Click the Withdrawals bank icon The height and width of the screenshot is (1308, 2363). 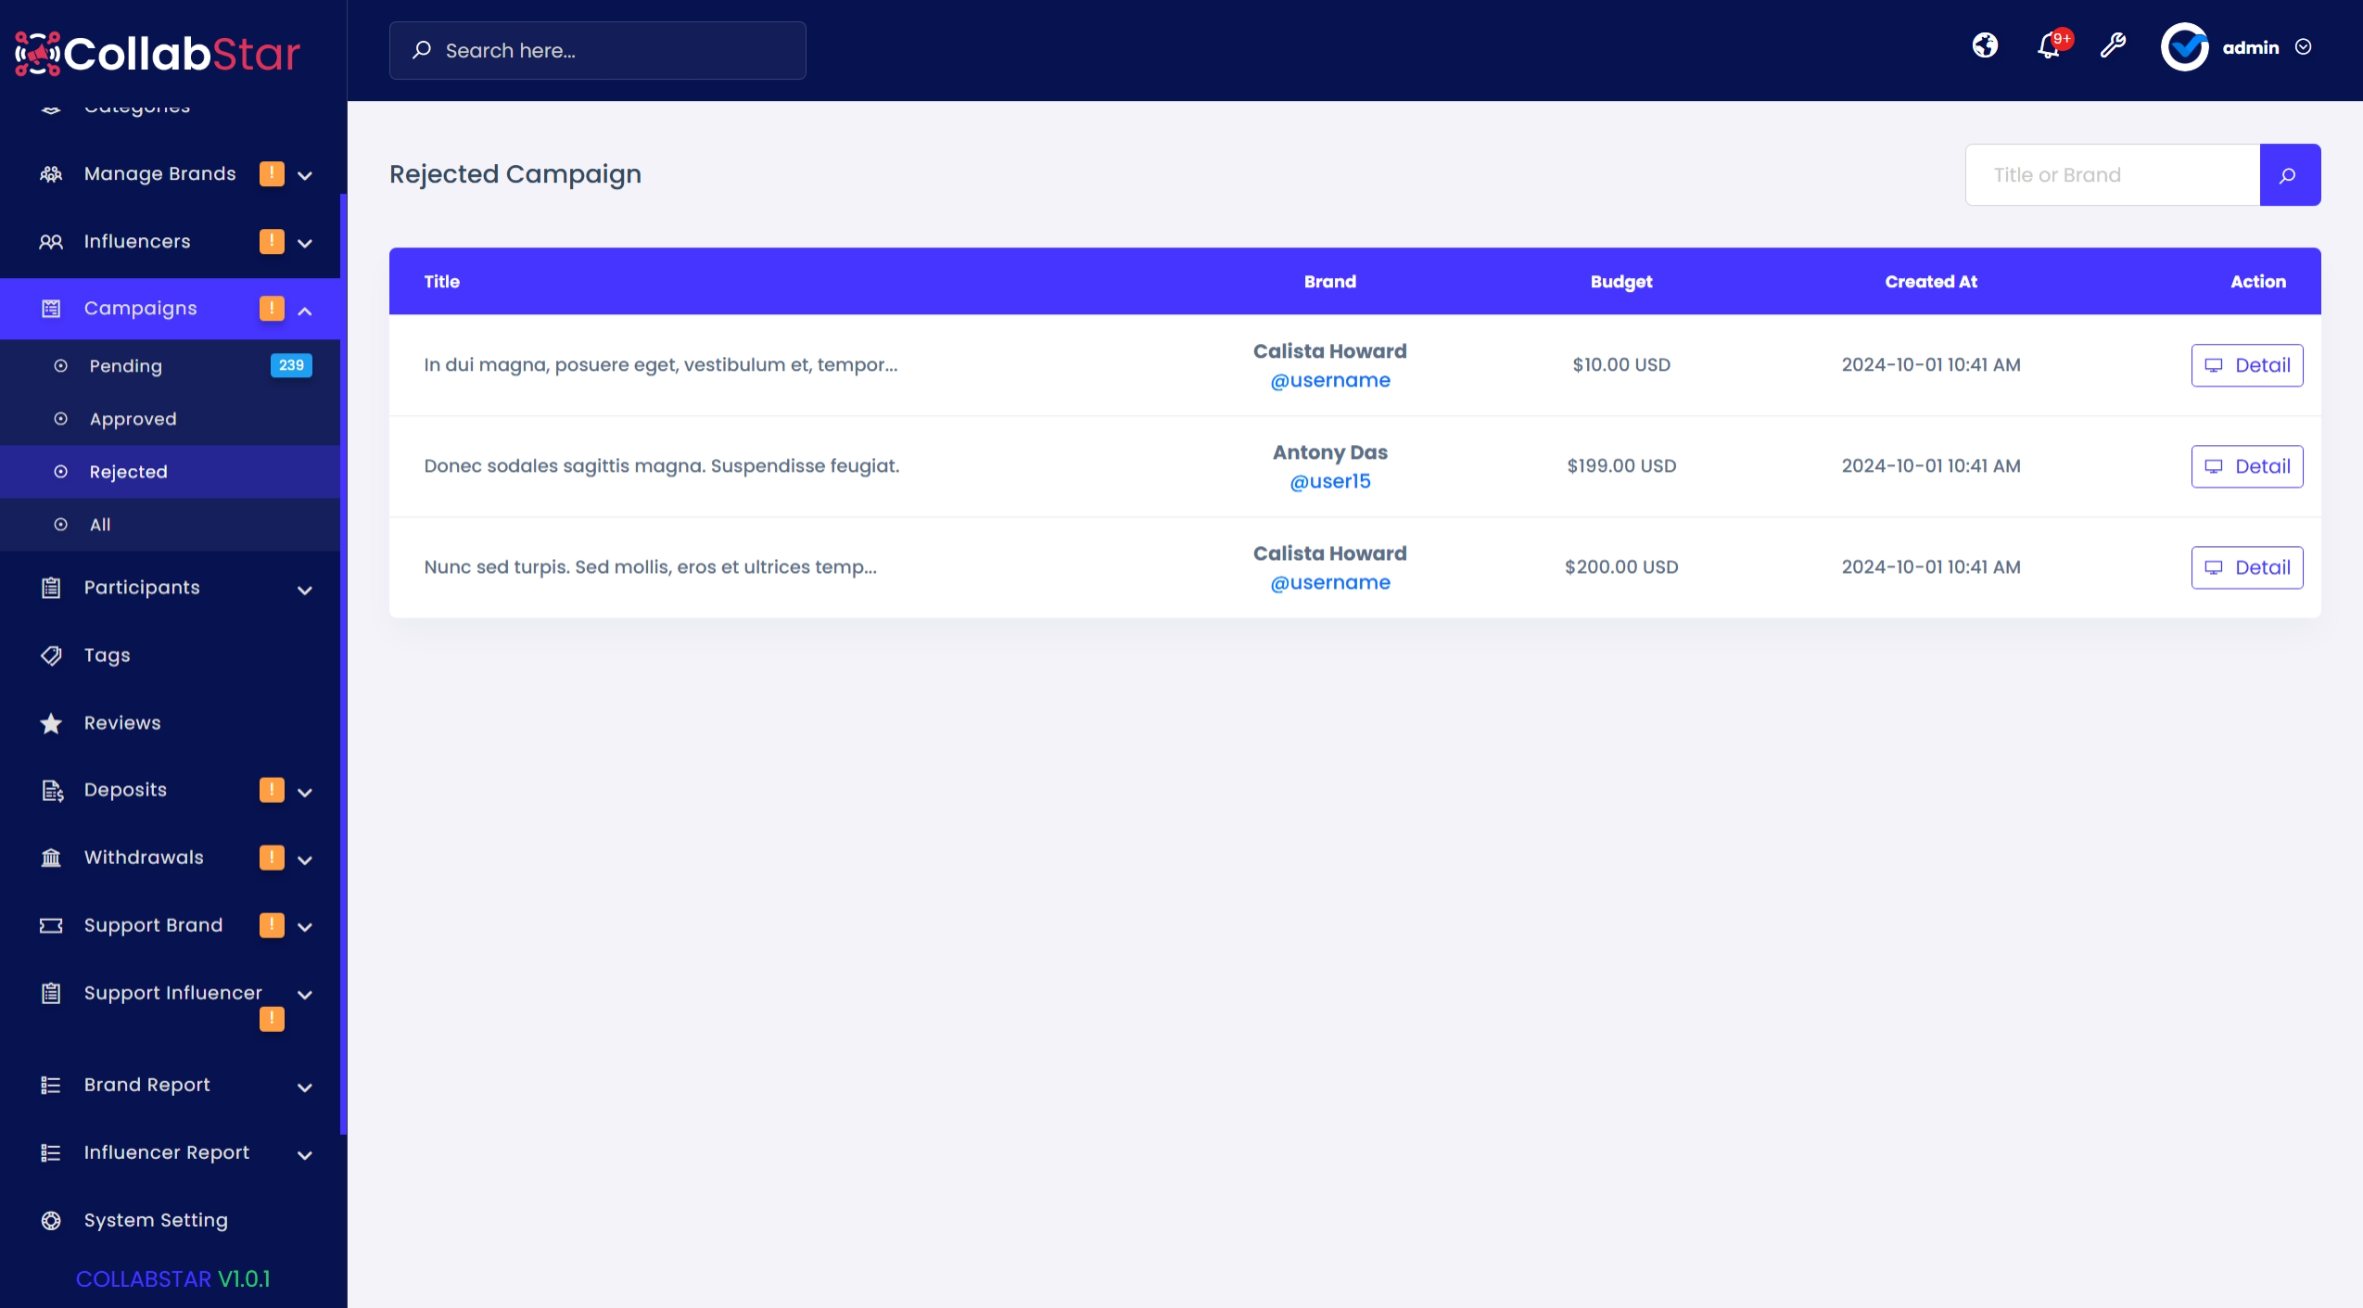(x=51, y=858)
